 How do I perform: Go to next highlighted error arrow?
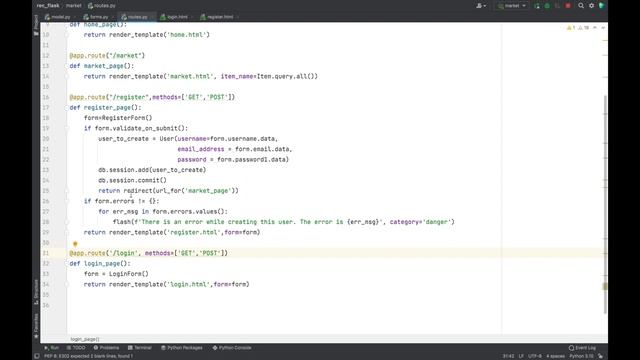click(603, 28)
